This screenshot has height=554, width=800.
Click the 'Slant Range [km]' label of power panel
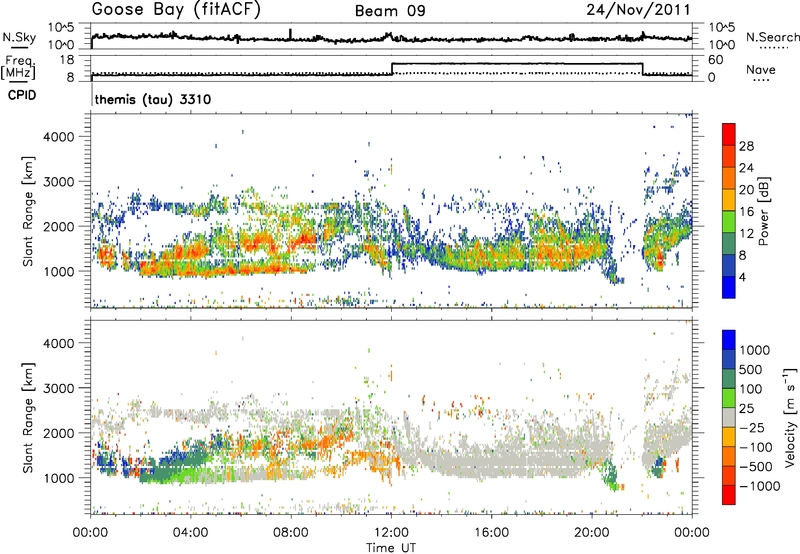point(28,211)
